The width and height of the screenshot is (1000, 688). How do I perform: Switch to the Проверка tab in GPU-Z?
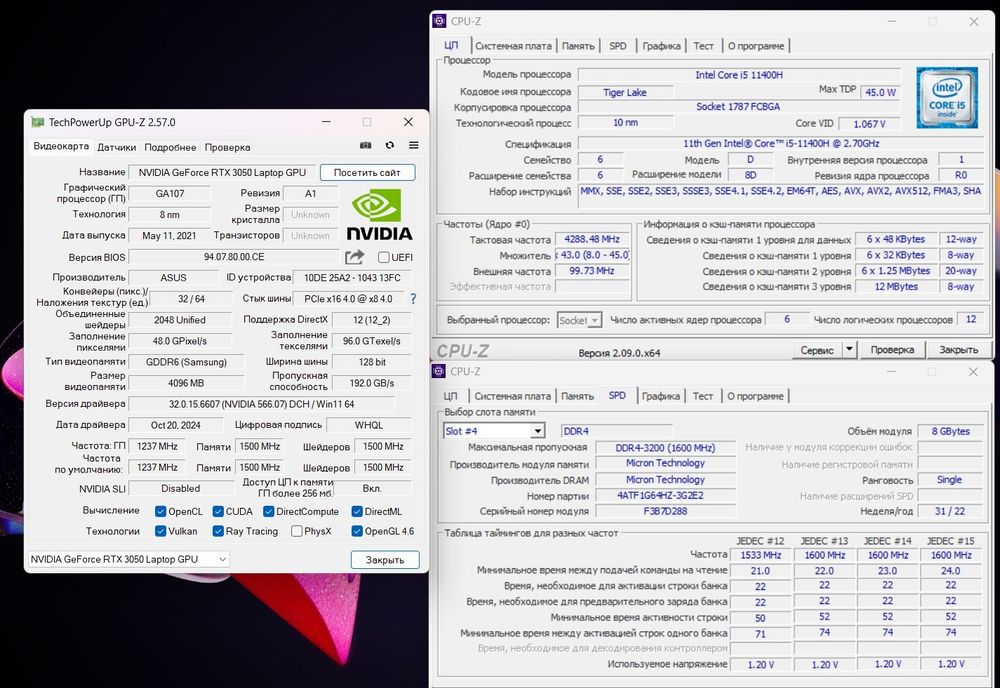(x=228, y=147)
